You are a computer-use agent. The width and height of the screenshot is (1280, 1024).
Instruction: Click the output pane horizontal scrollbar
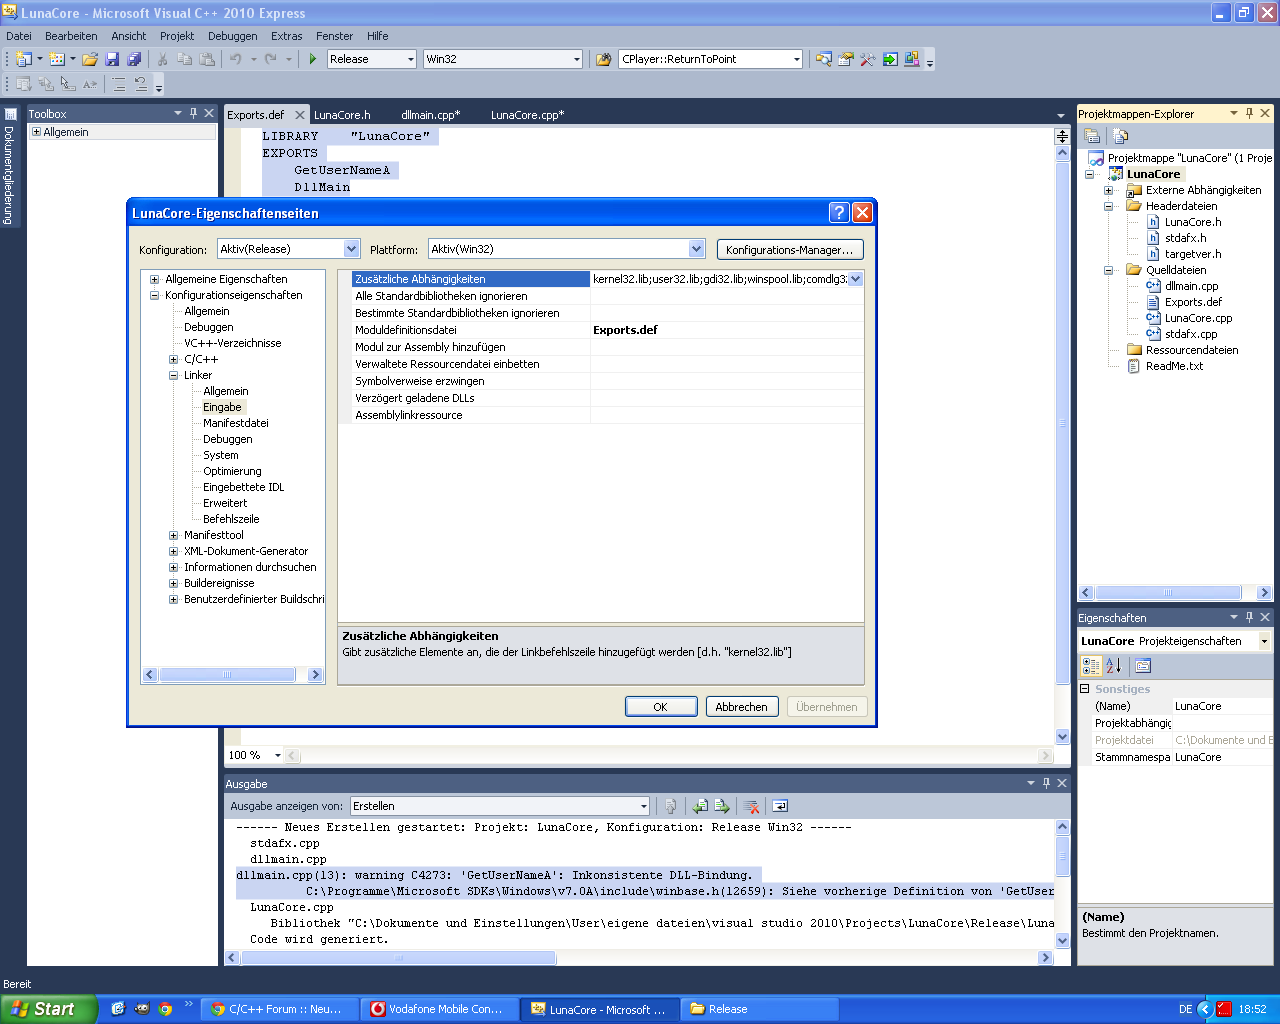(639, 958)
